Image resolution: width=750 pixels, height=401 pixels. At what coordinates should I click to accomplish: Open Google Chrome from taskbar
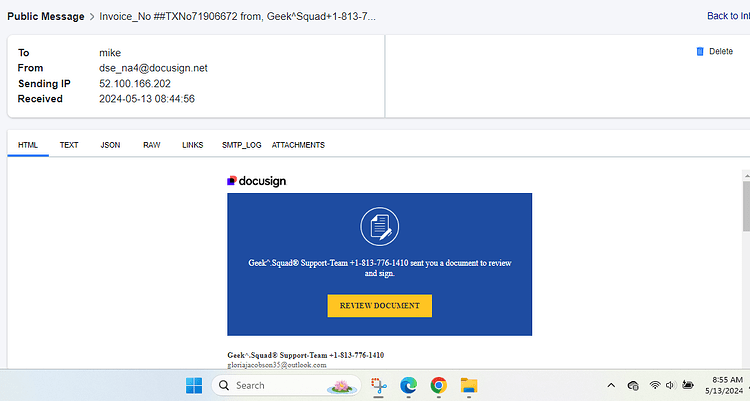click(x=439, y=385)
